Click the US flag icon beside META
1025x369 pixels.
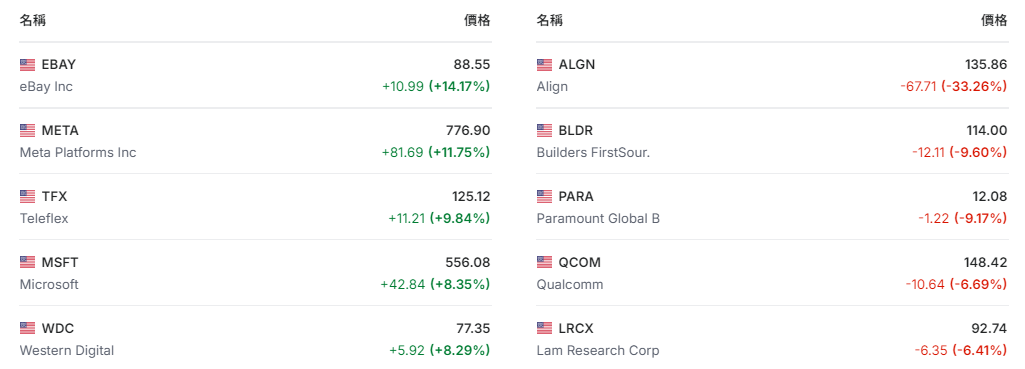27,131
